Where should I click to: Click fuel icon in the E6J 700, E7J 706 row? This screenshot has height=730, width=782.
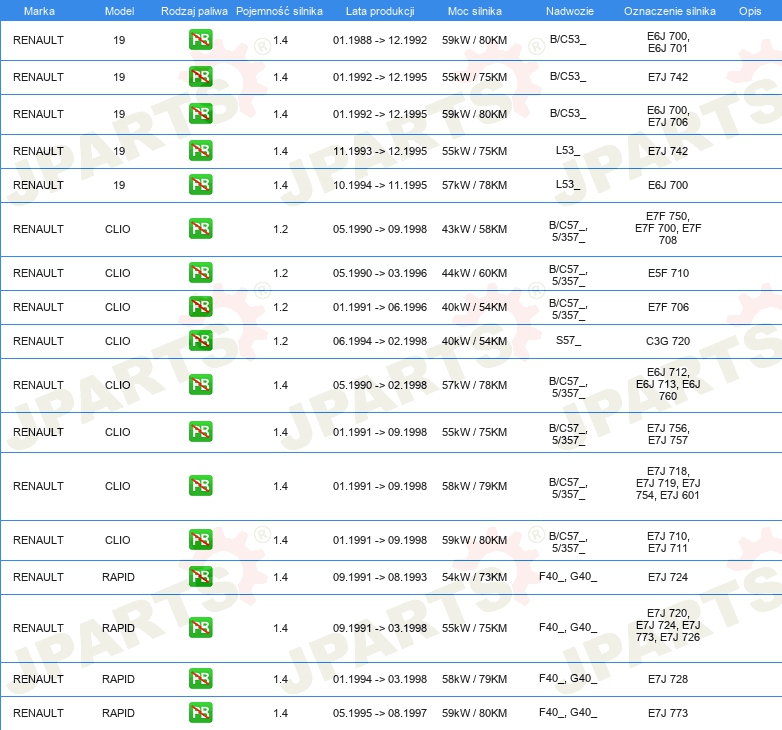tap(200, 114)
